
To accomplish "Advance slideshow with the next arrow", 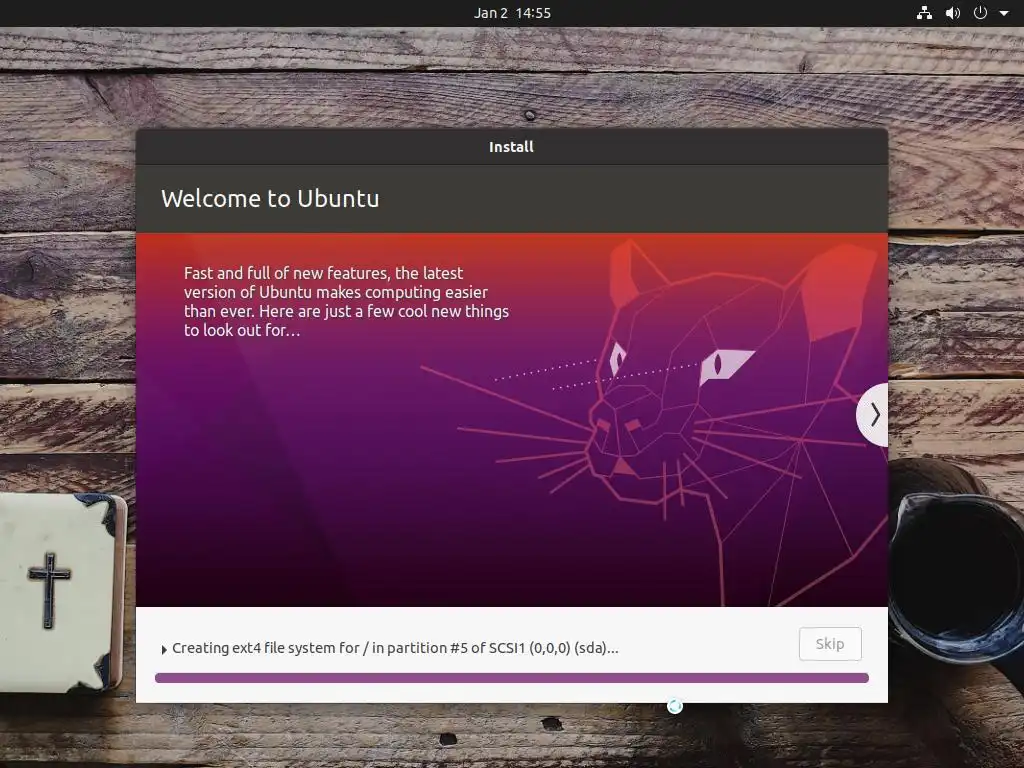I will pyautogui.click(x=874, y=415).
